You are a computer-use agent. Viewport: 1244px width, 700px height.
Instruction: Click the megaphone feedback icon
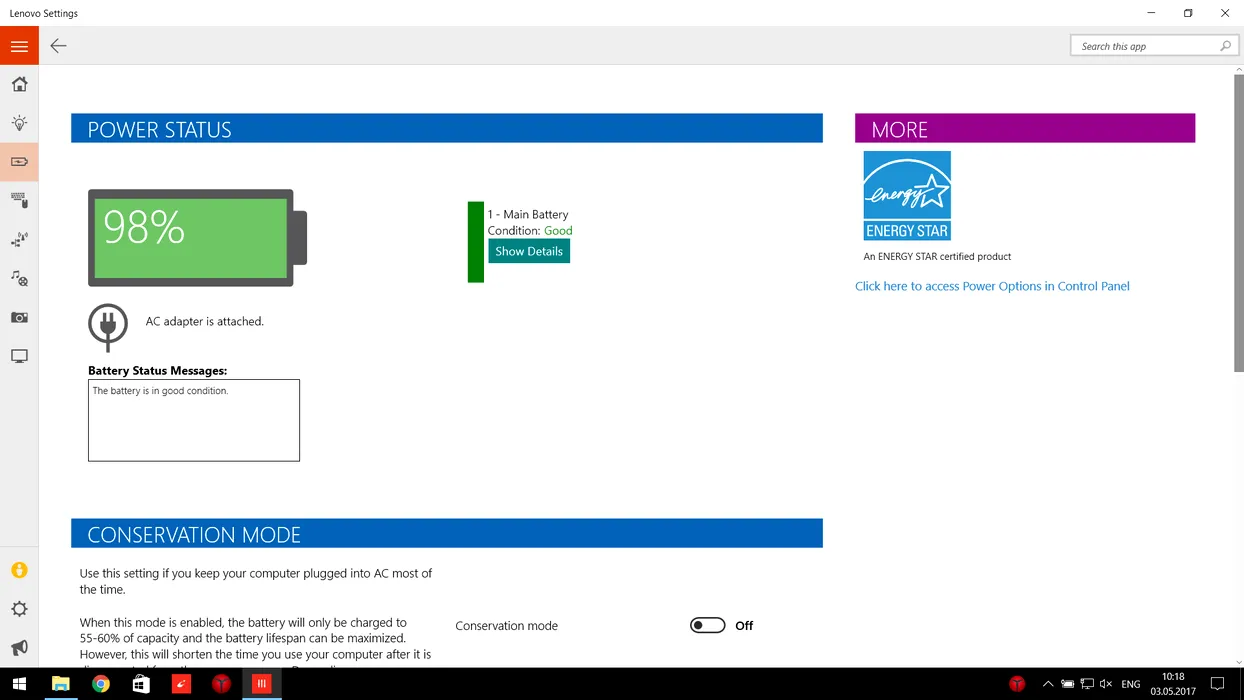pos(19,648)
